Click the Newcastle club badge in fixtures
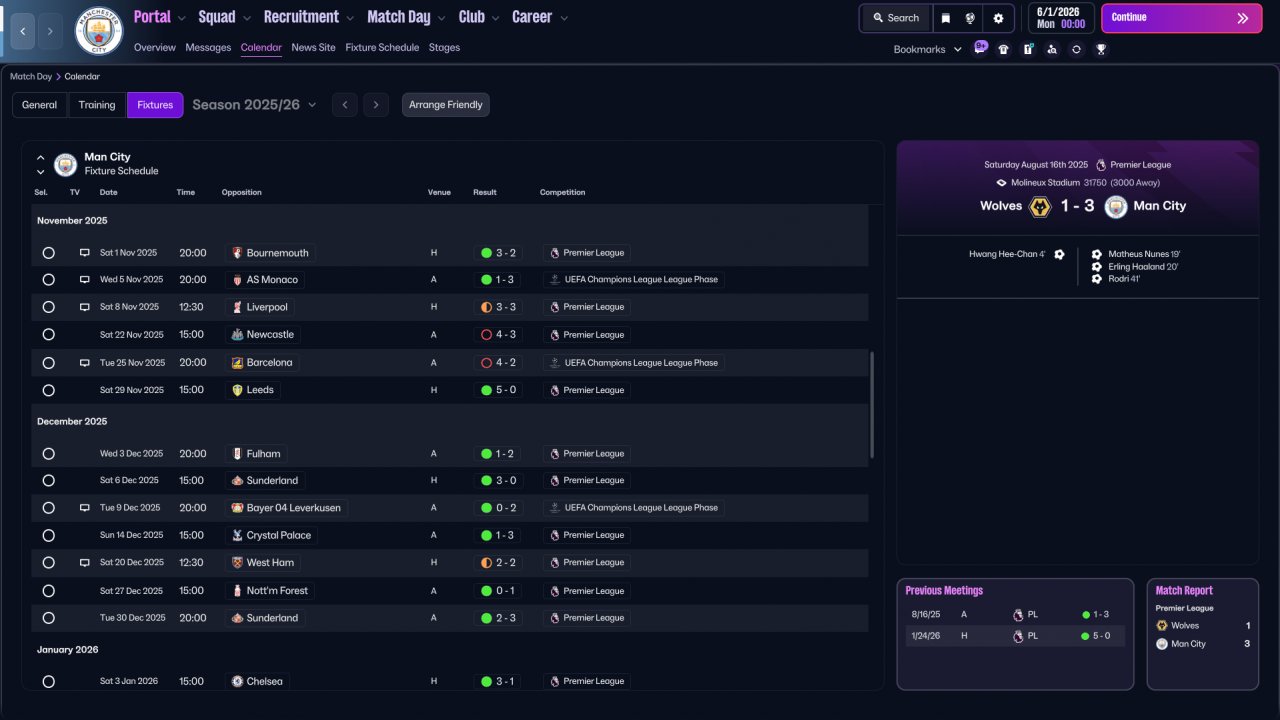 point(237,335)
